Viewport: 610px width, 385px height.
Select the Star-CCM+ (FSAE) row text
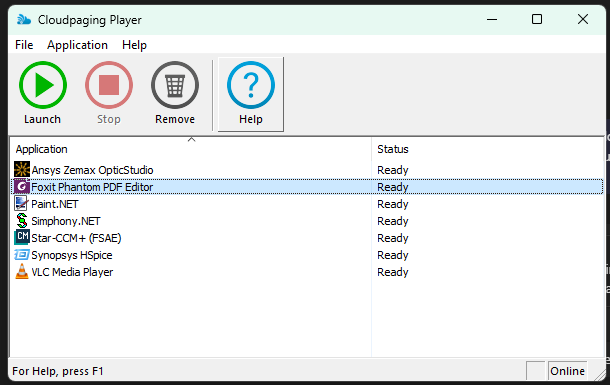(x=76, y=238)
